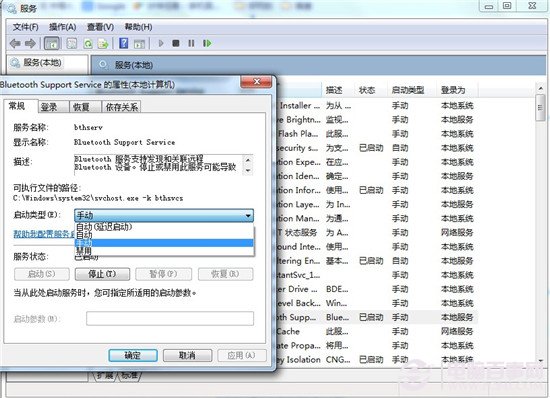Click the 停止(T) button
This screenshot has height=398, width=550.
click(102, 274)
